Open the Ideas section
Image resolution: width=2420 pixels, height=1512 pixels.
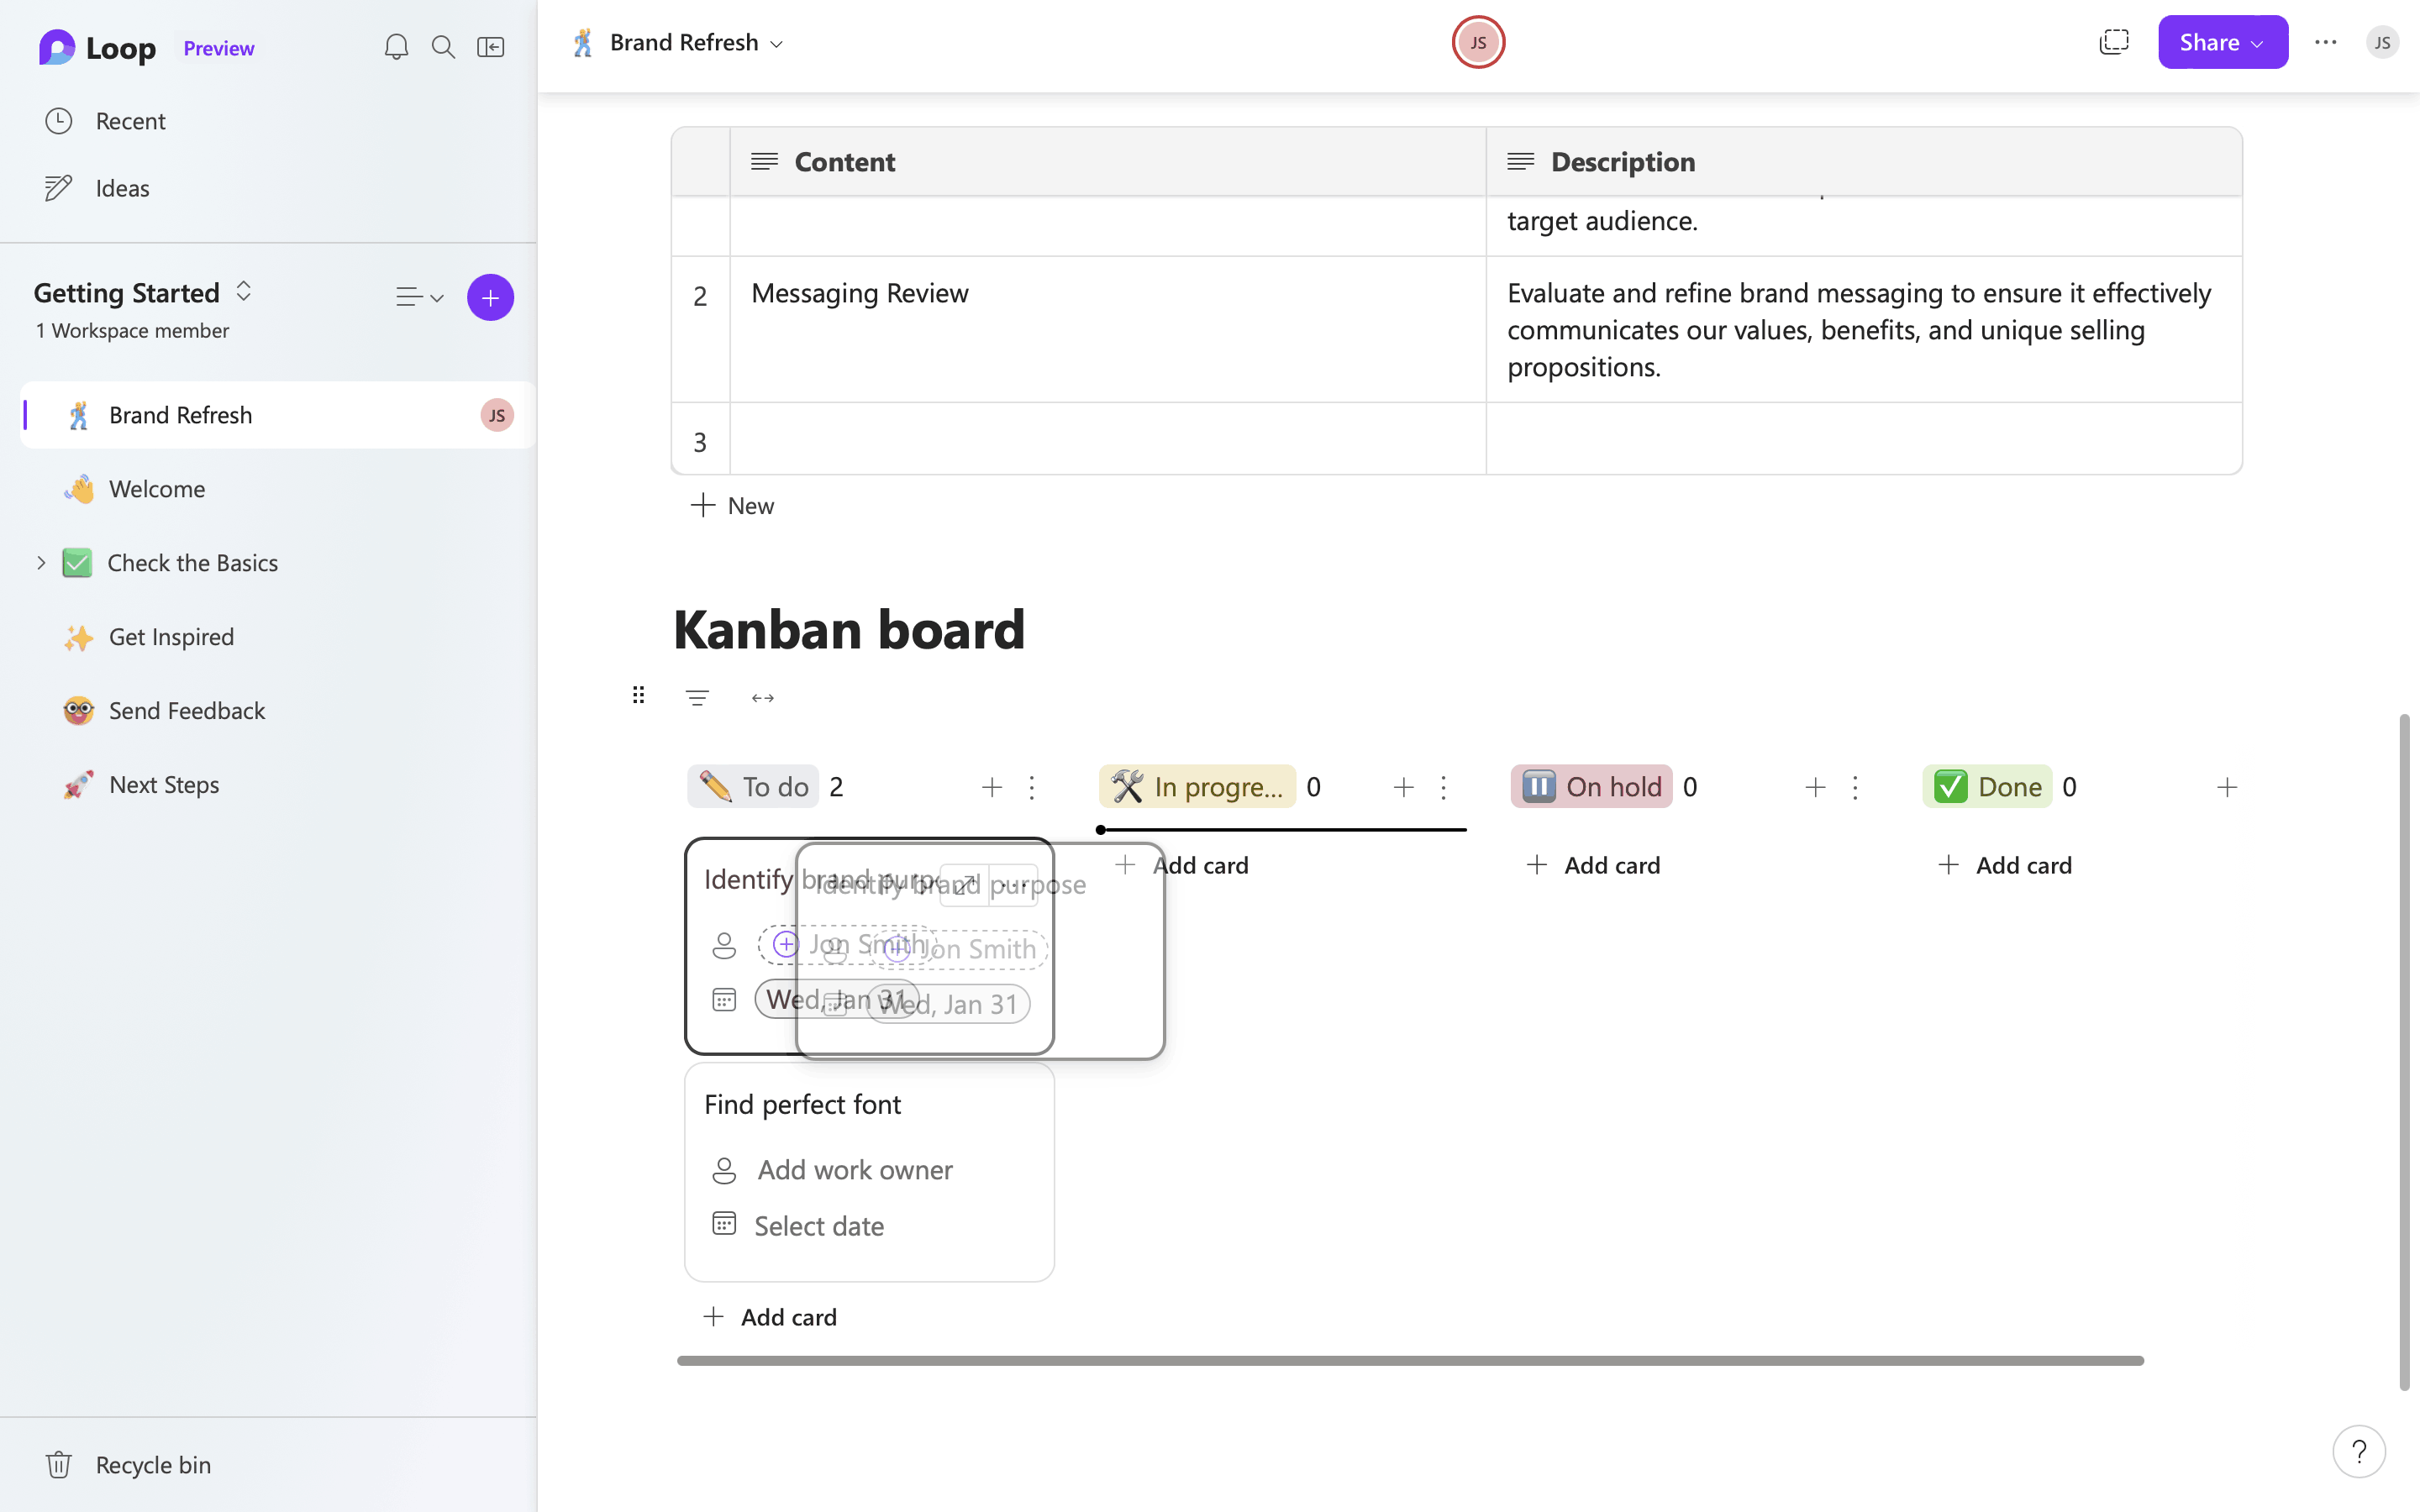(122, 188)
